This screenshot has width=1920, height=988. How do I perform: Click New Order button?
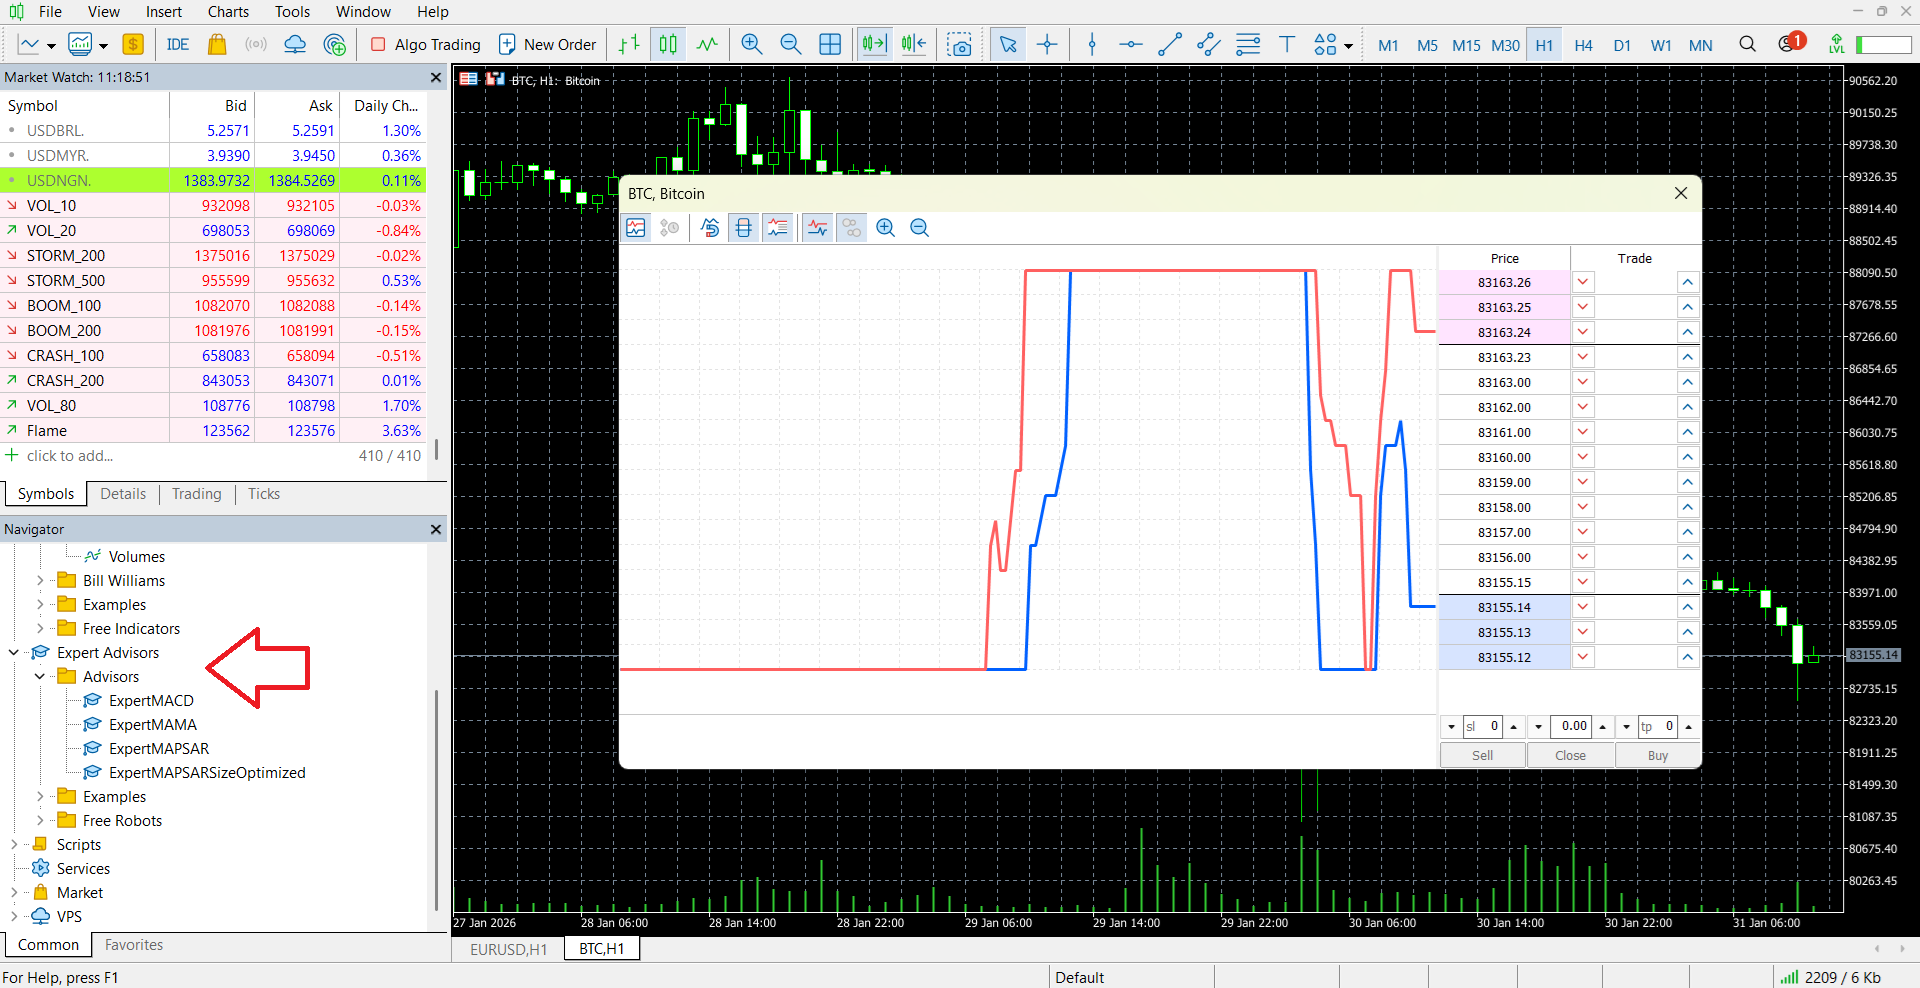(x=547, y=44)
